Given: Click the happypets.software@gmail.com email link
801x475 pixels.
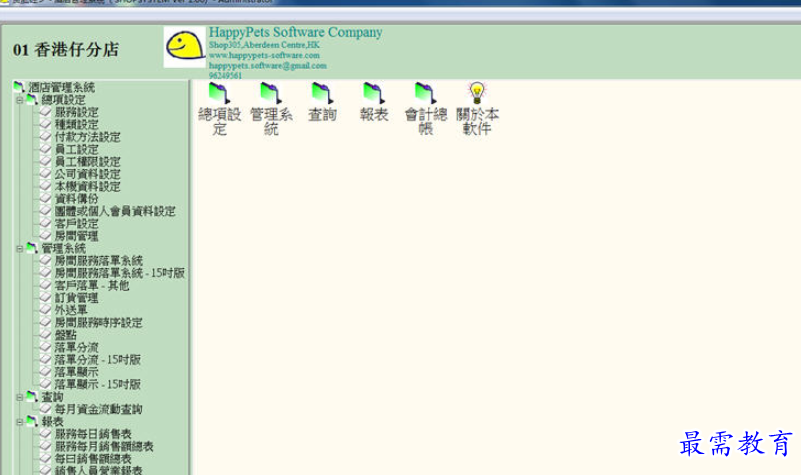Looking at the screenshot, I should (267, 65).
